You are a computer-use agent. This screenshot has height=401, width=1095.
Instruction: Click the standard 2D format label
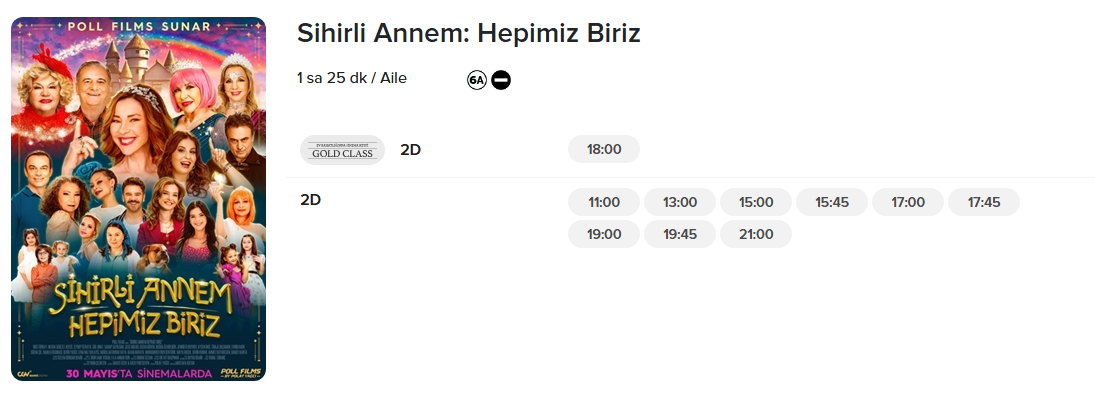tap(311, 200)
